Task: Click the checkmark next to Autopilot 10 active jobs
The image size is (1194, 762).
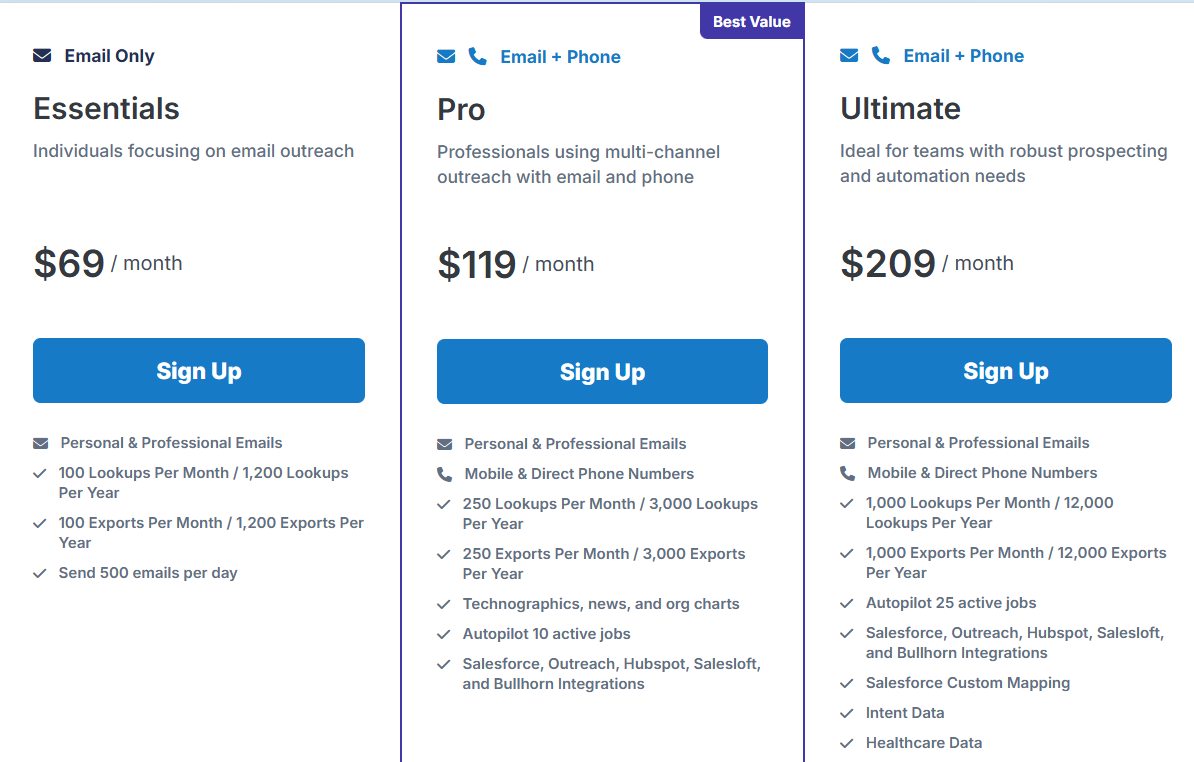Action: point(443,634)
